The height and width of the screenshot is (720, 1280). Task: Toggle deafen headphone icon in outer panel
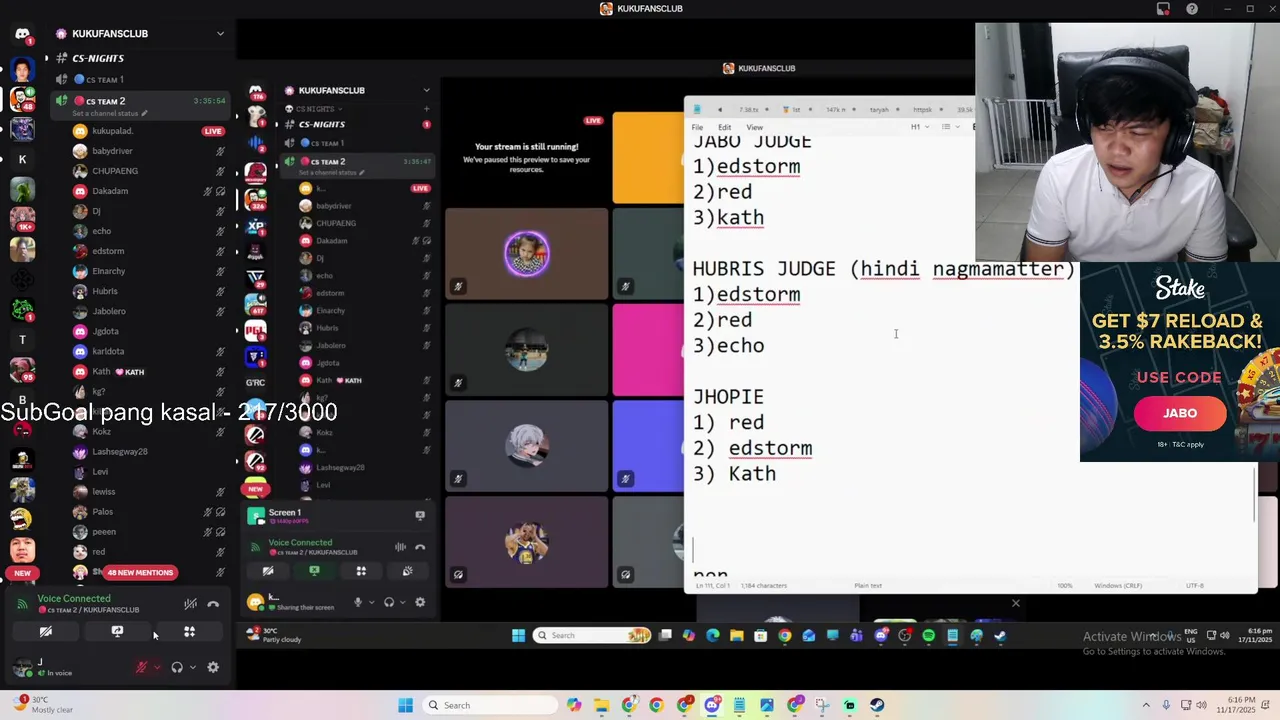tap(177, 668)
